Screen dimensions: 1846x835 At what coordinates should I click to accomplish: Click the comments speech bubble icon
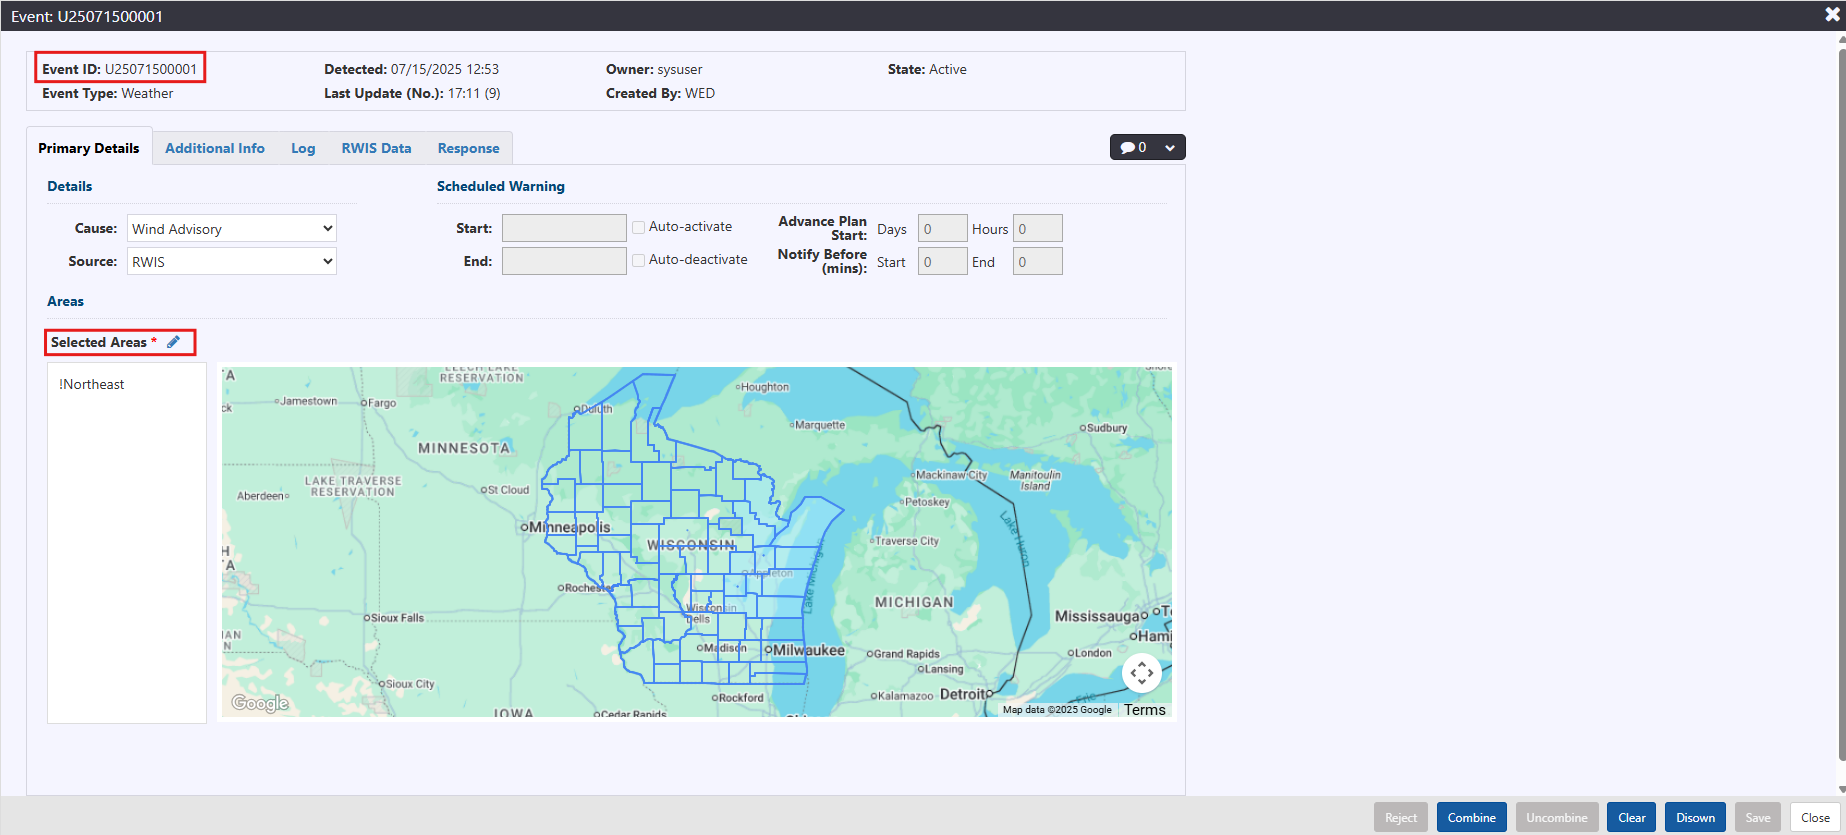point(1127,148)
